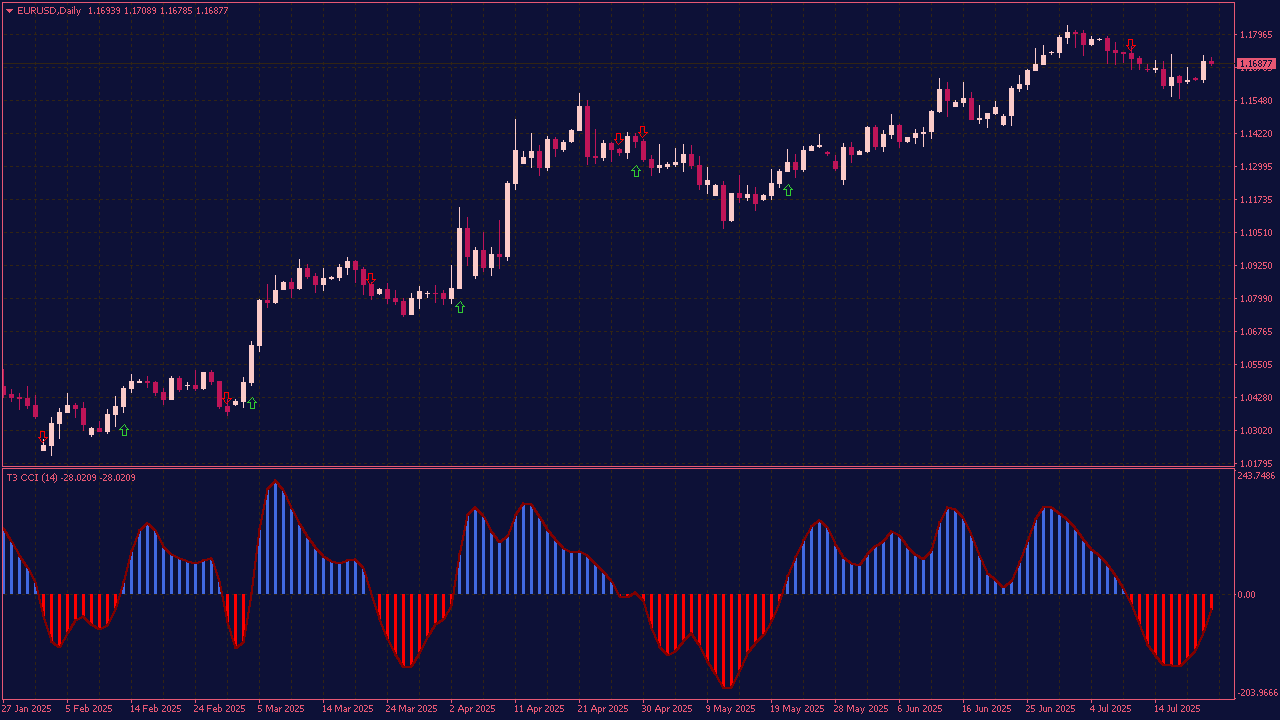Click the highlighted current price label 1.16877
The width and height of the screenshot is (1280, 720).
click(x=1255, y=64)
